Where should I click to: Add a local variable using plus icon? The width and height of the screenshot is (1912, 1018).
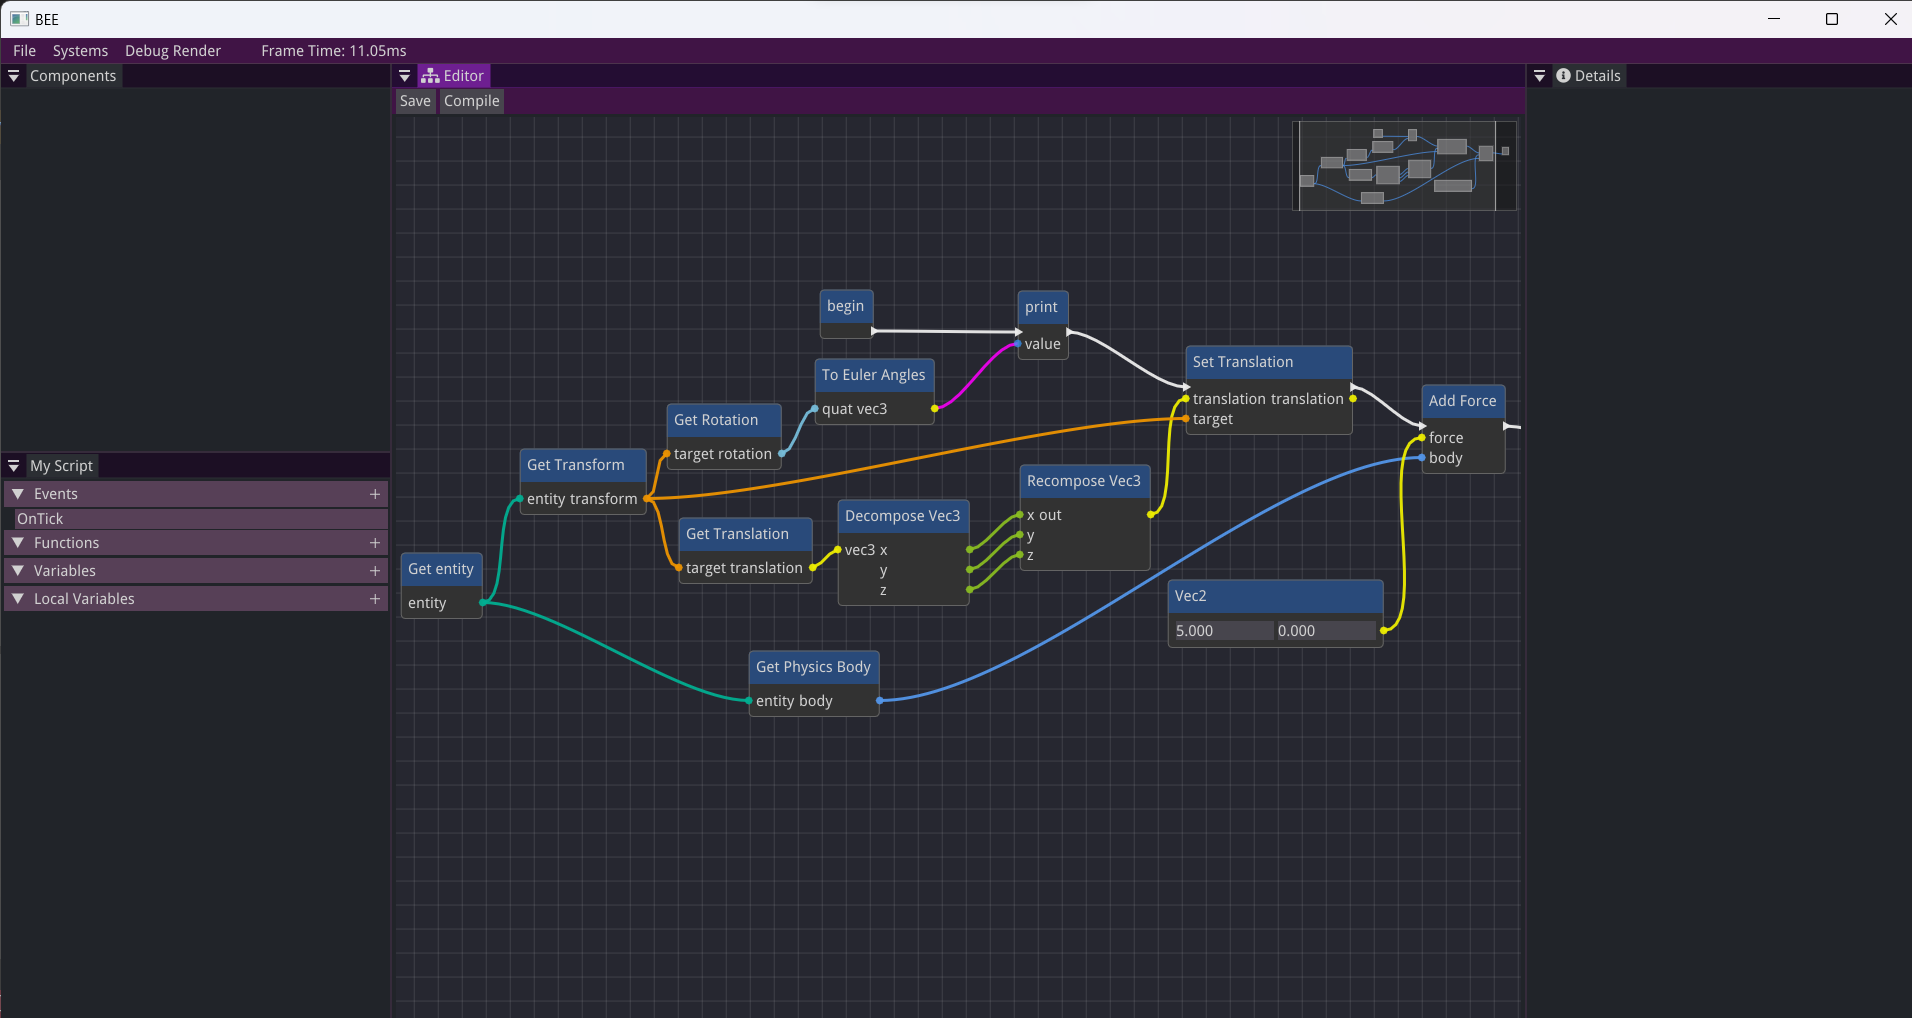pyautogui.click(x=375, y=599)
